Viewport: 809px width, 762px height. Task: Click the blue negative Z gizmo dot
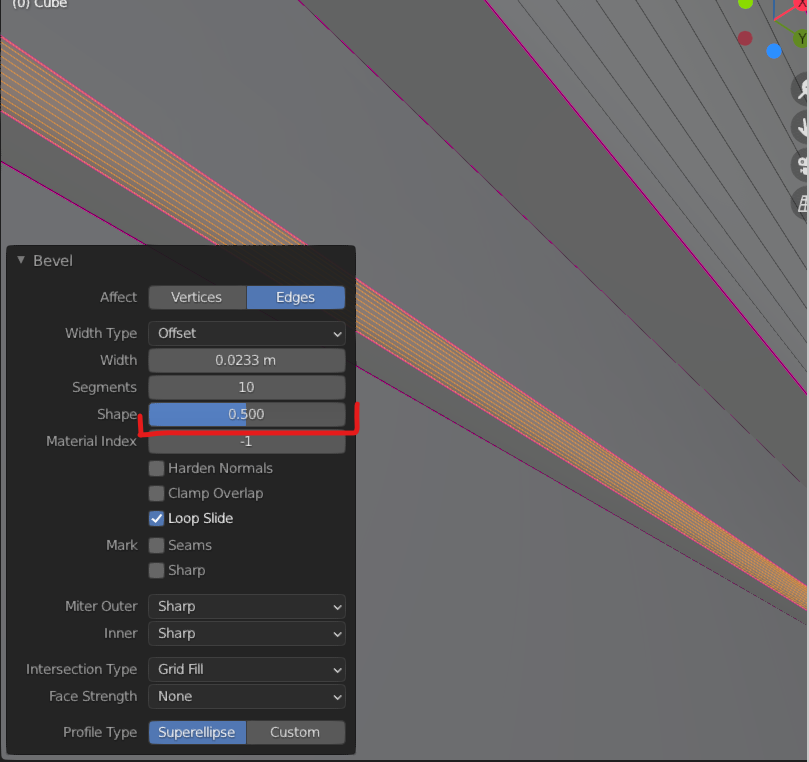click(774, 51)
